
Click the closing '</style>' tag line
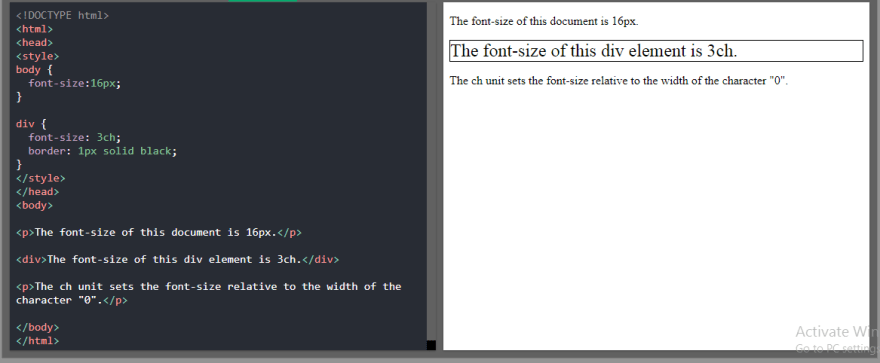(x=40, y=178)
